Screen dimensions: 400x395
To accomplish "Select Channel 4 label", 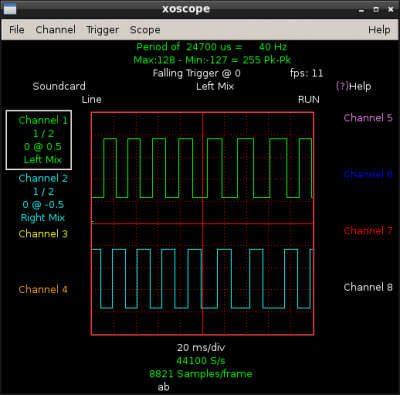I will (x=43, y=289).
